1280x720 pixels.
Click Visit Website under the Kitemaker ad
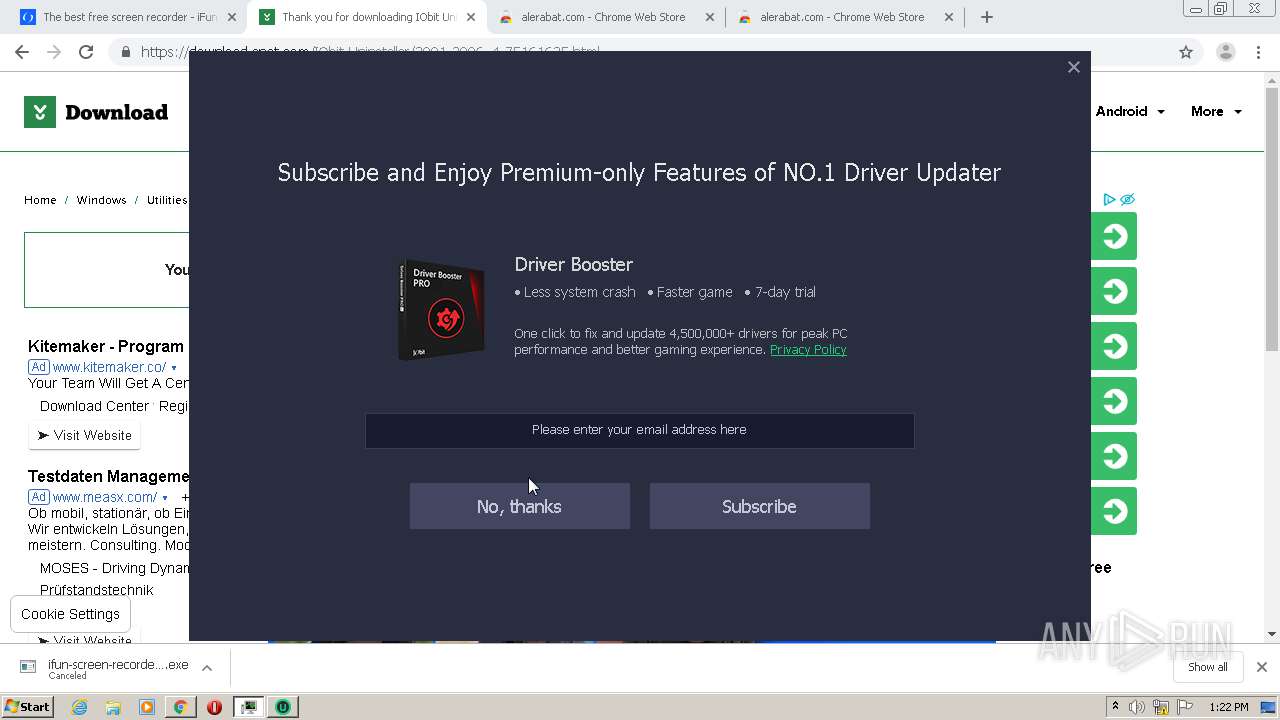click(85, 435)
